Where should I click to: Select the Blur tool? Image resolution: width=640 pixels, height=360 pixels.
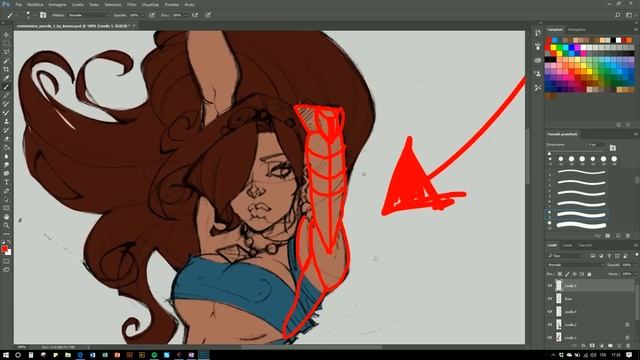[x=6, y=156]
